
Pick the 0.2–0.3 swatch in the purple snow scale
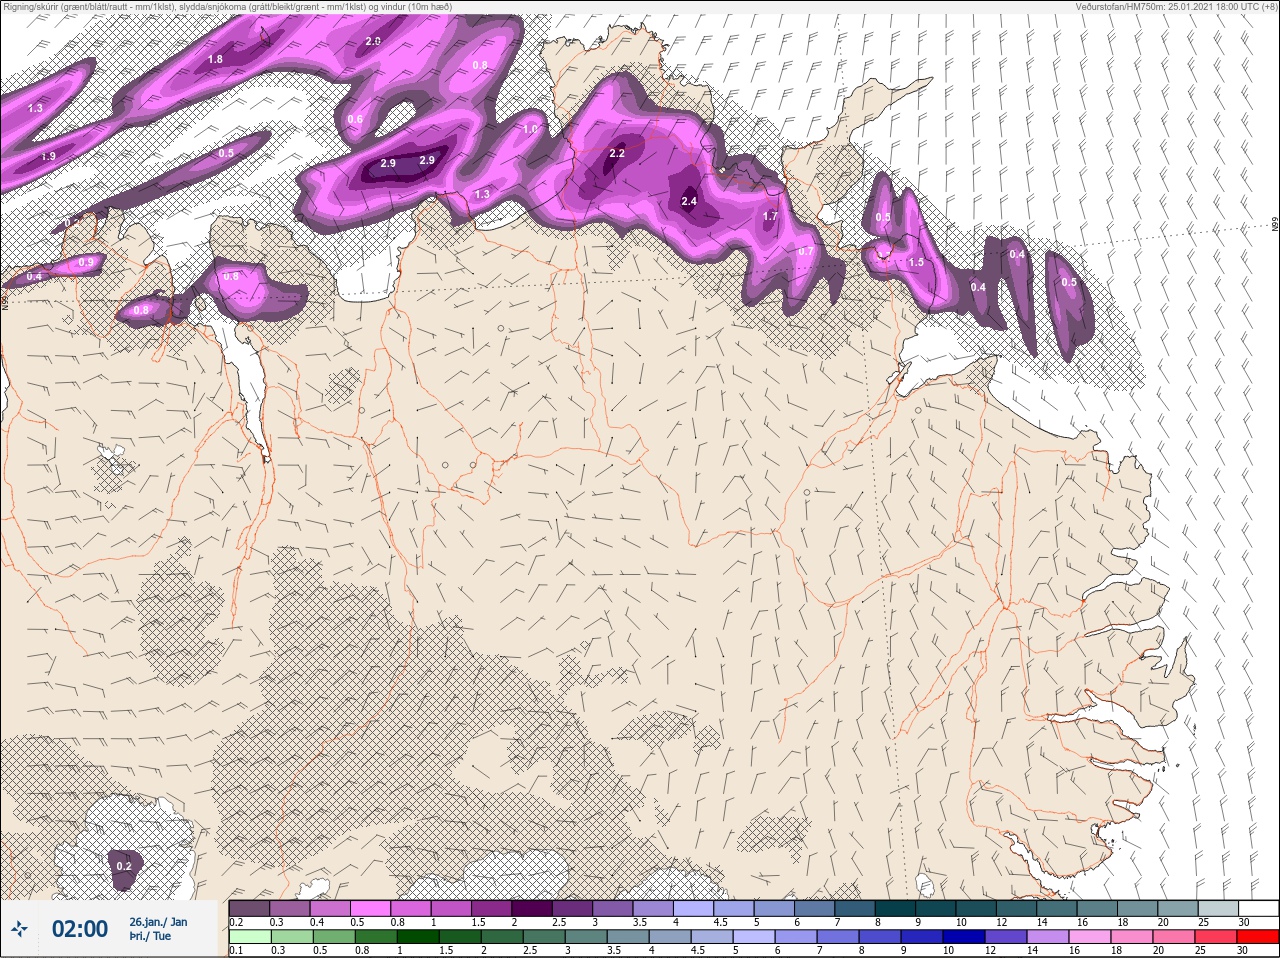(249, 908)
